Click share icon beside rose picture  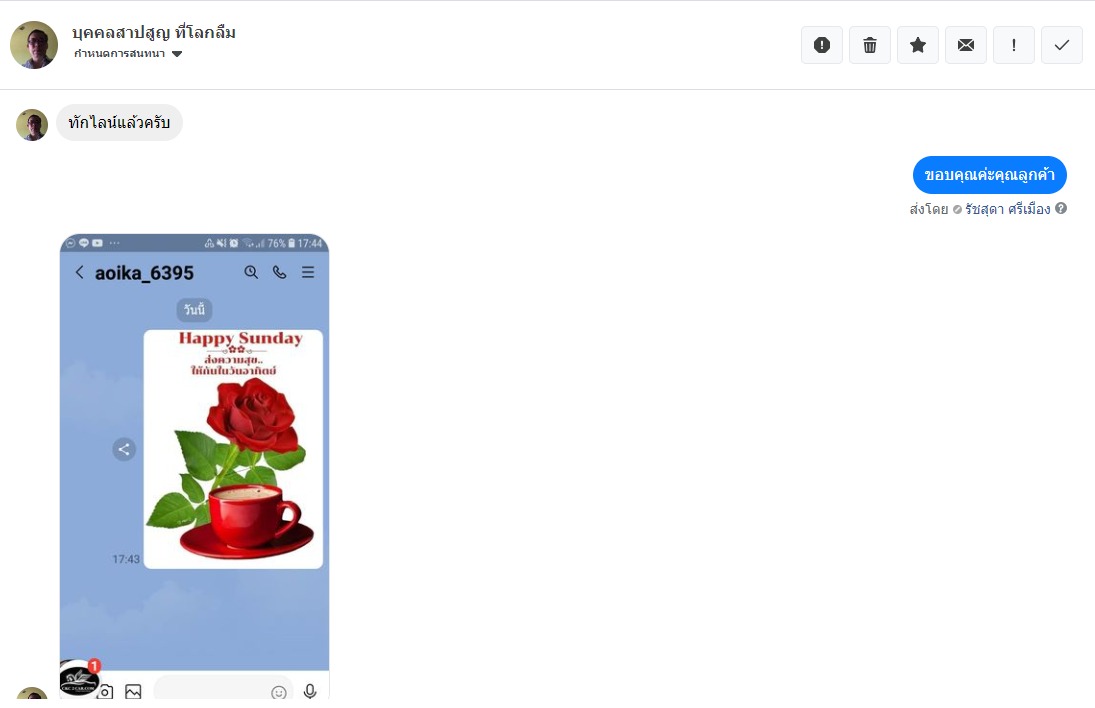tap(124, 449)
